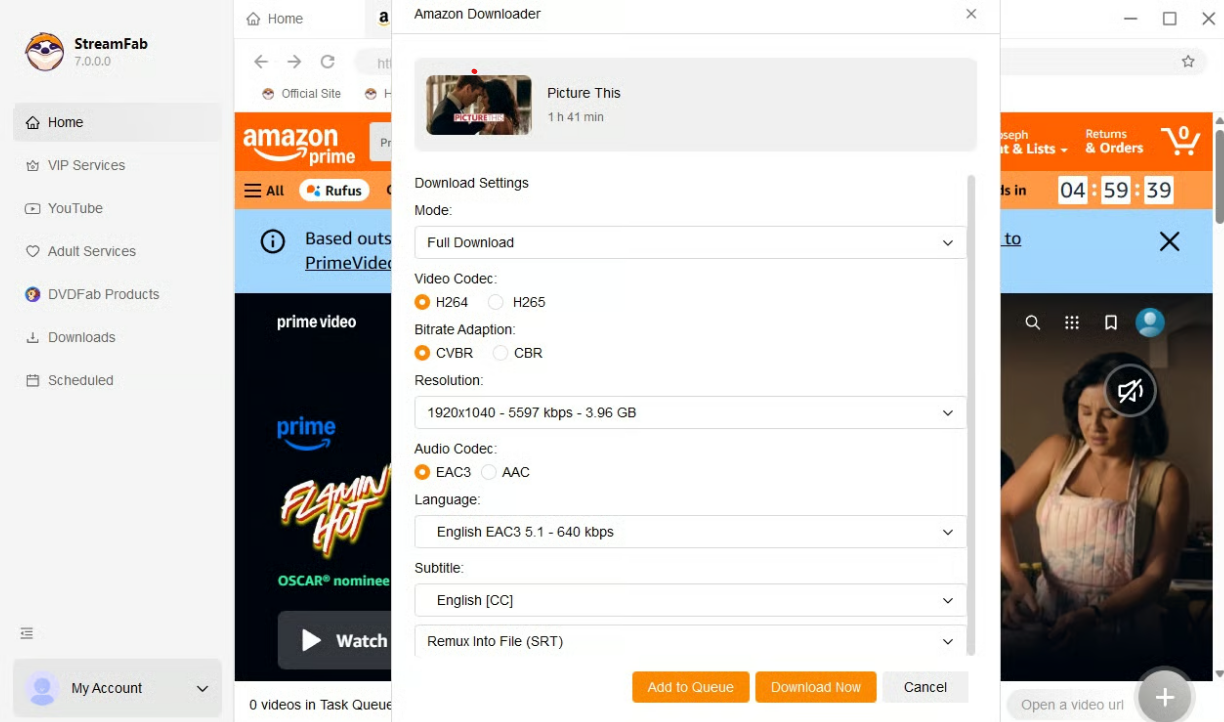Image resolution: width=1224 pixels, height=722 pixels.
Task: Click the Prime Video search icon
Action: point(1033,322)
